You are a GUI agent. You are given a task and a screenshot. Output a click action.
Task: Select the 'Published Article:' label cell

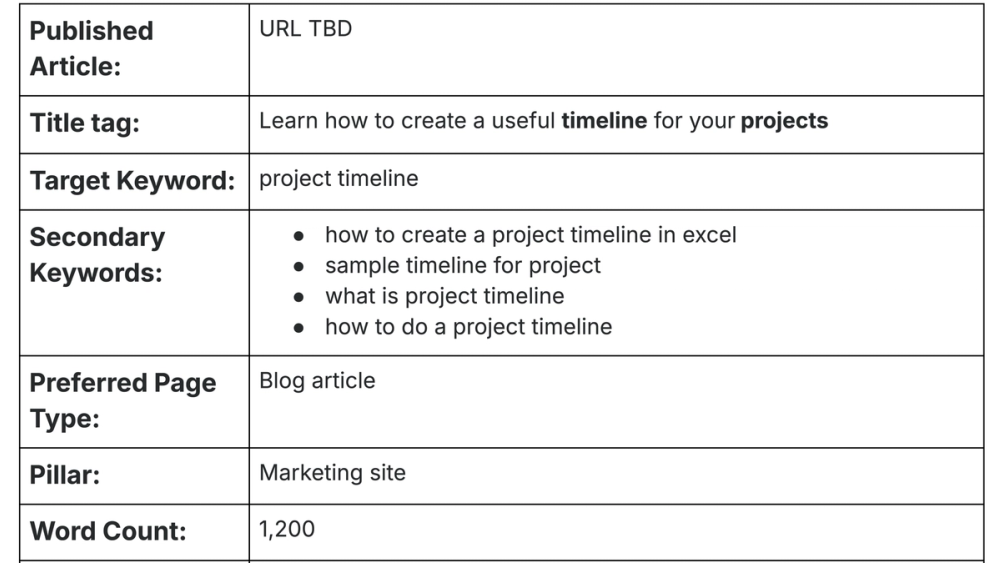coord(135,50)
